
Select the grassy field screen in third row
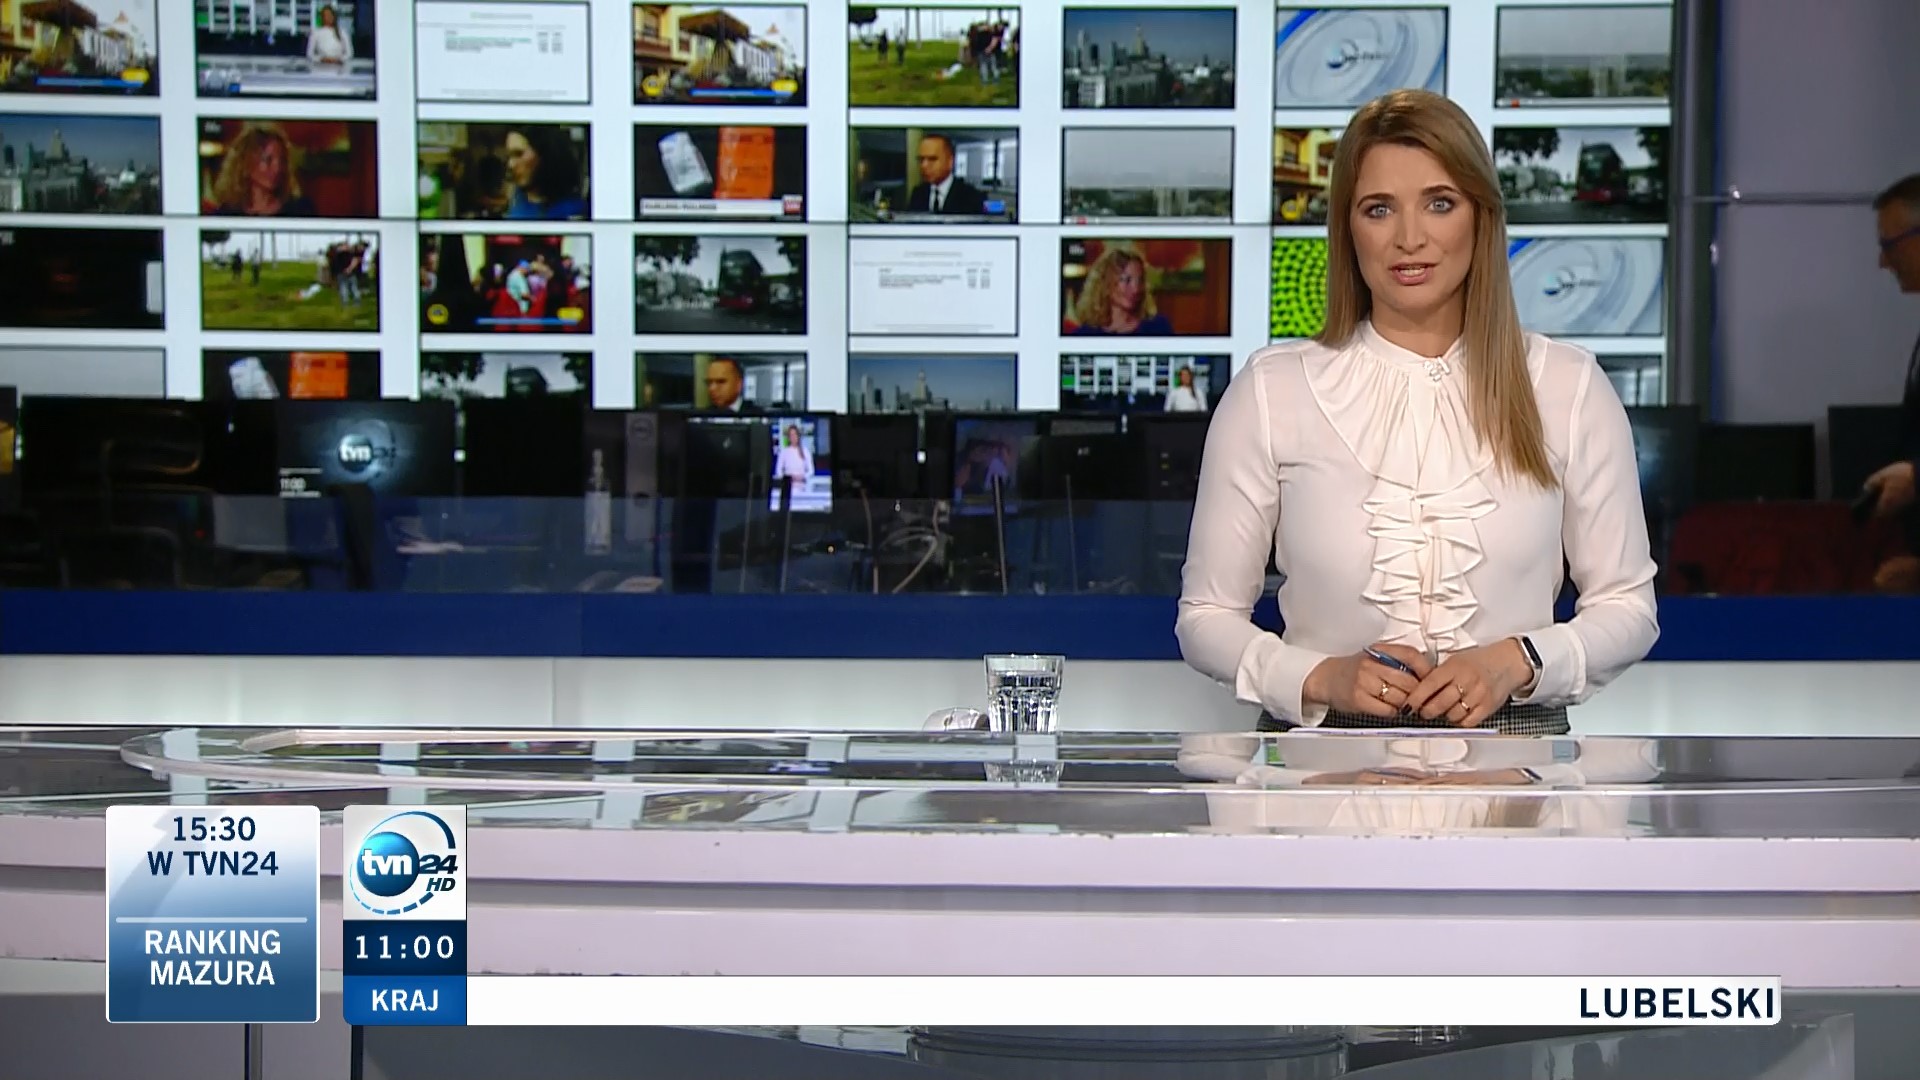290,280
